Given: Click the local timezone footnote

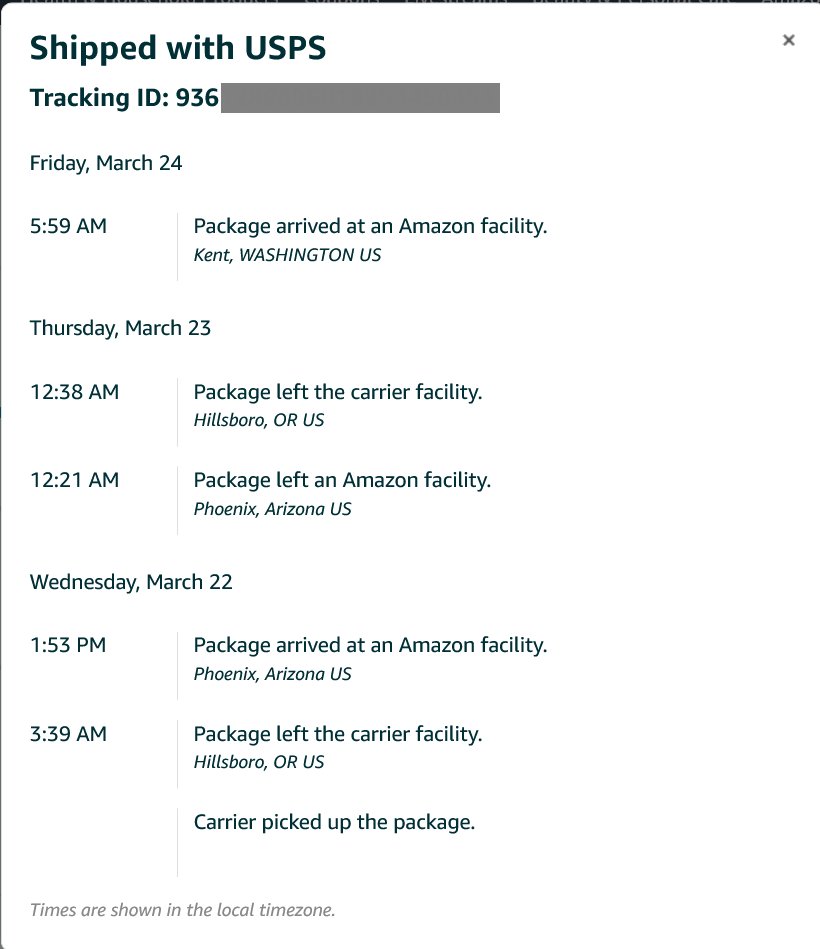Looking at the screenshot, I should (182, 910).
